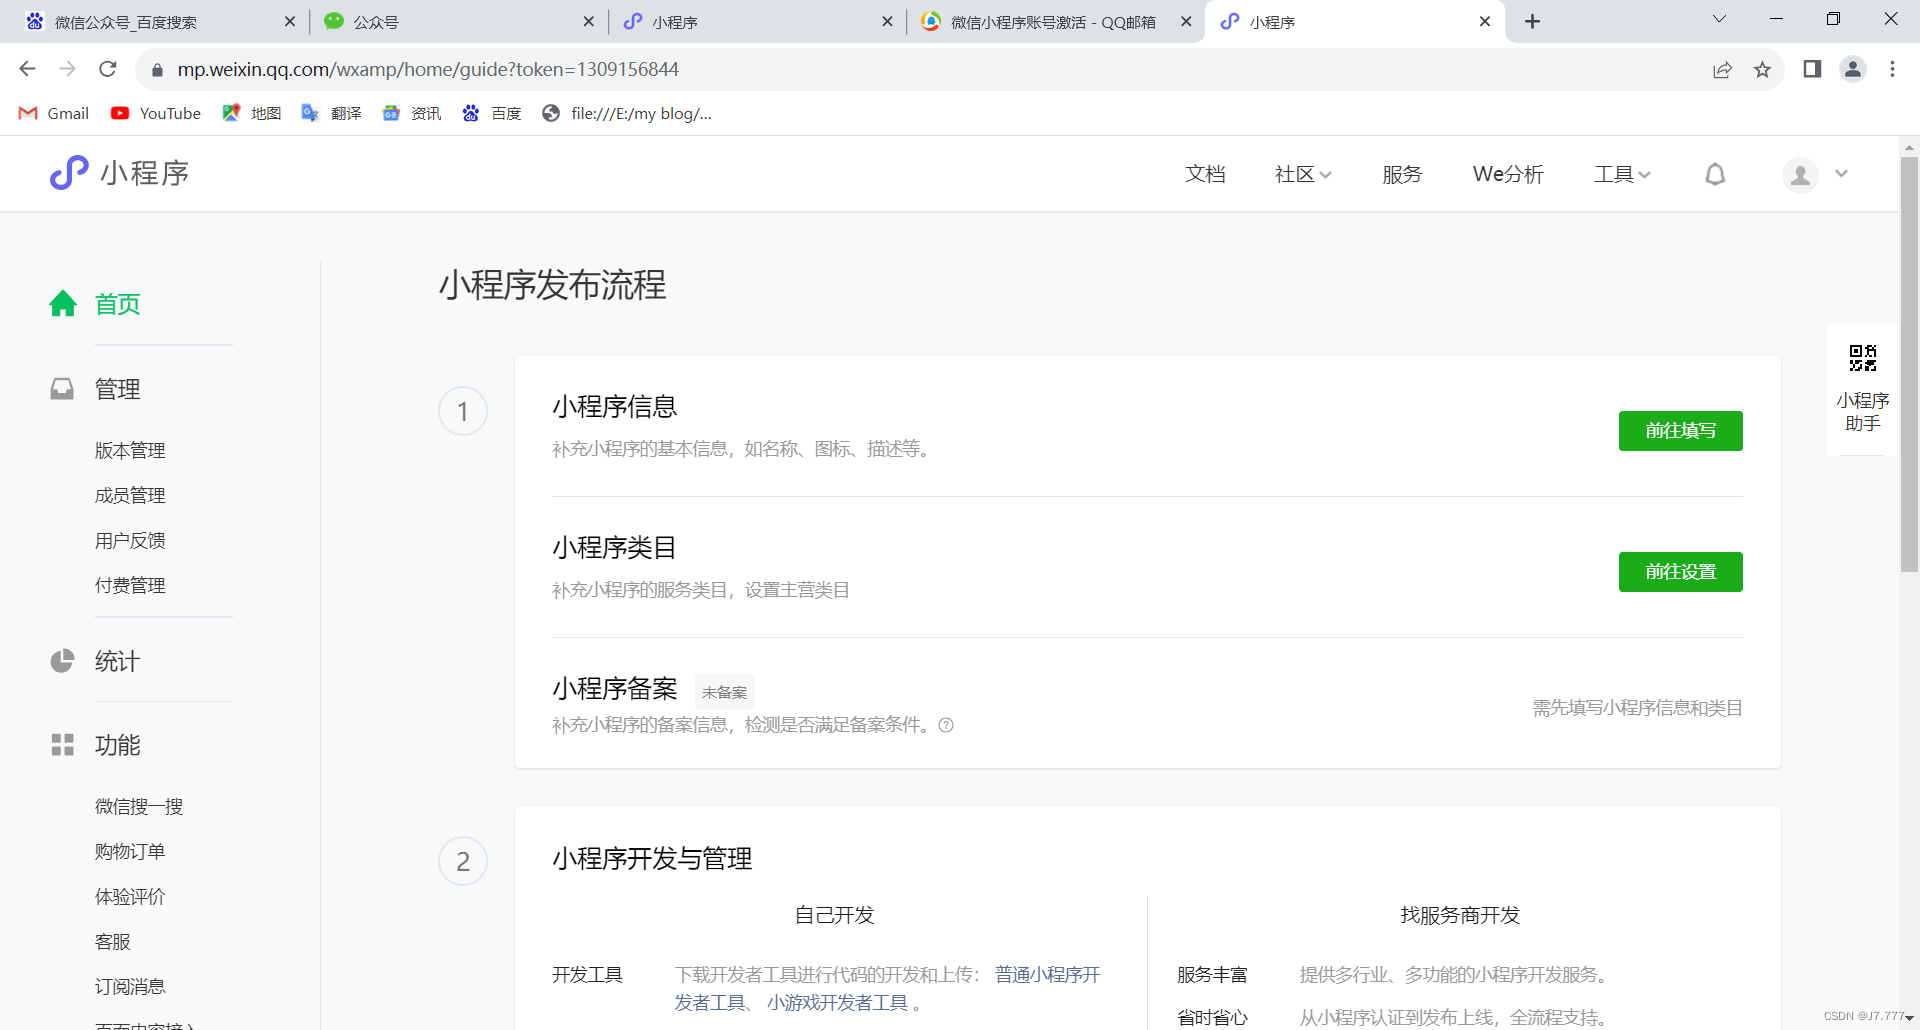Image resolution: width=1920 pixels, height=1030 pixels.
Task: Open the Chrome profile icon
Action: 1853,69
